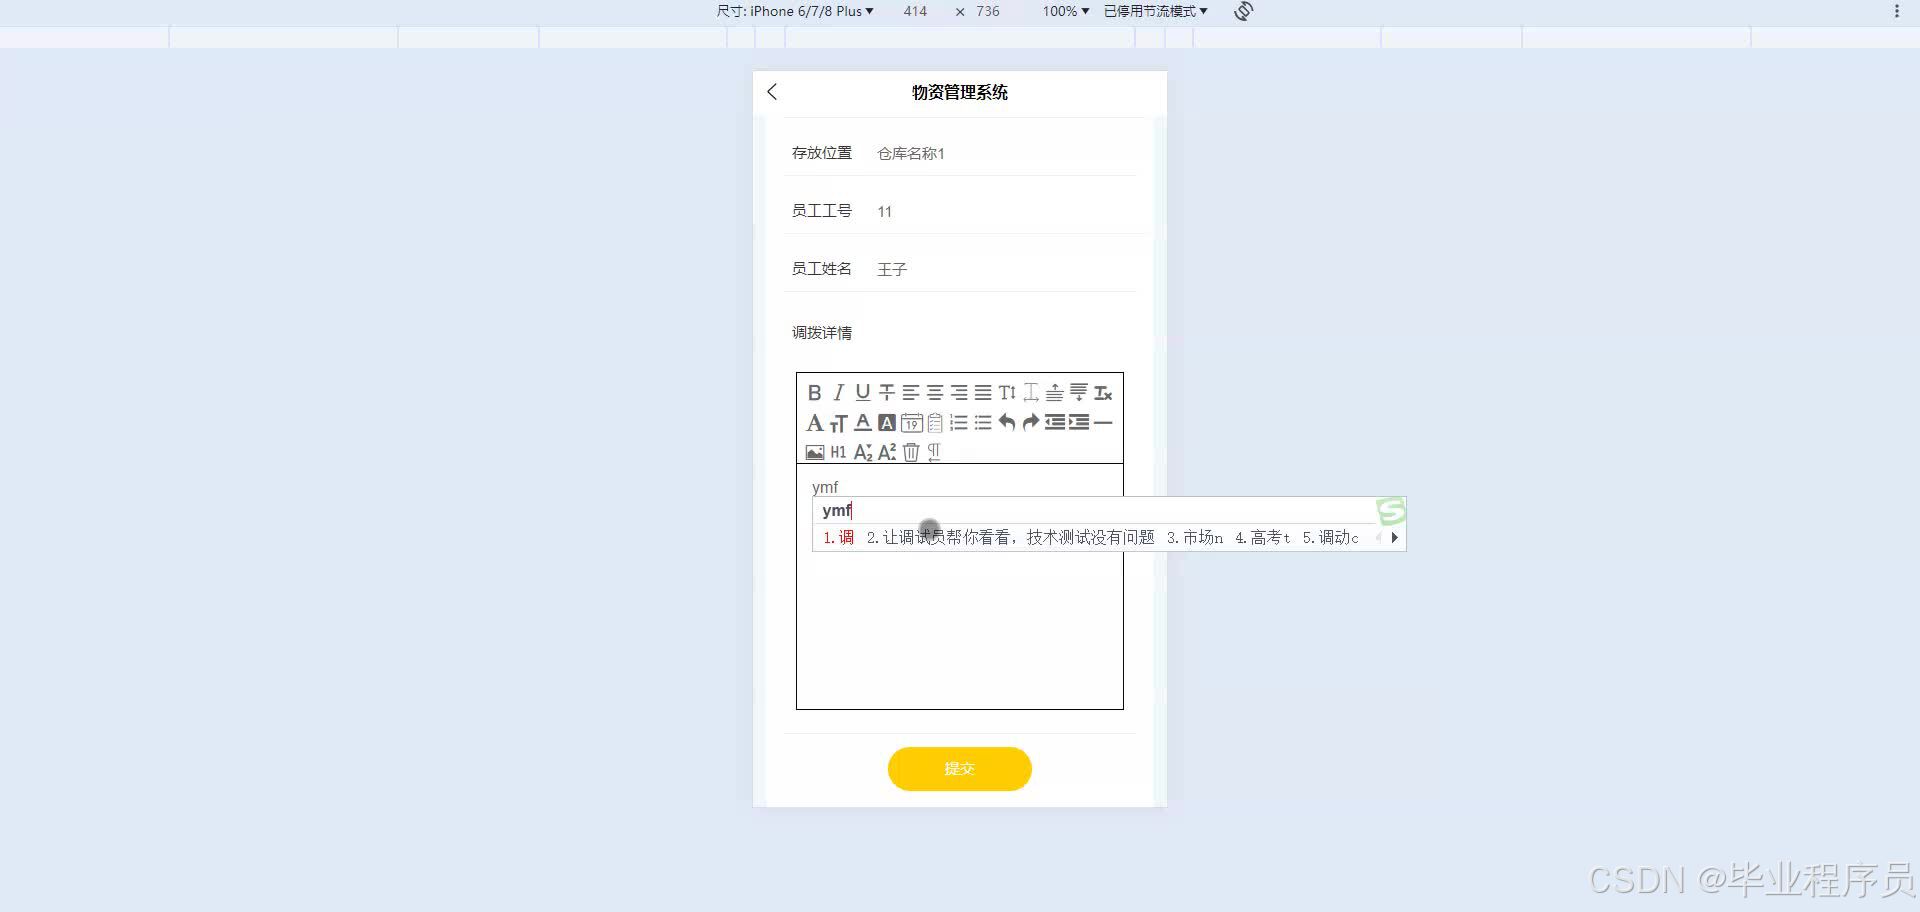Insert a checklist with clipboard icon
The width and height of the screenshot is (1920, 912).
[934, 423]
